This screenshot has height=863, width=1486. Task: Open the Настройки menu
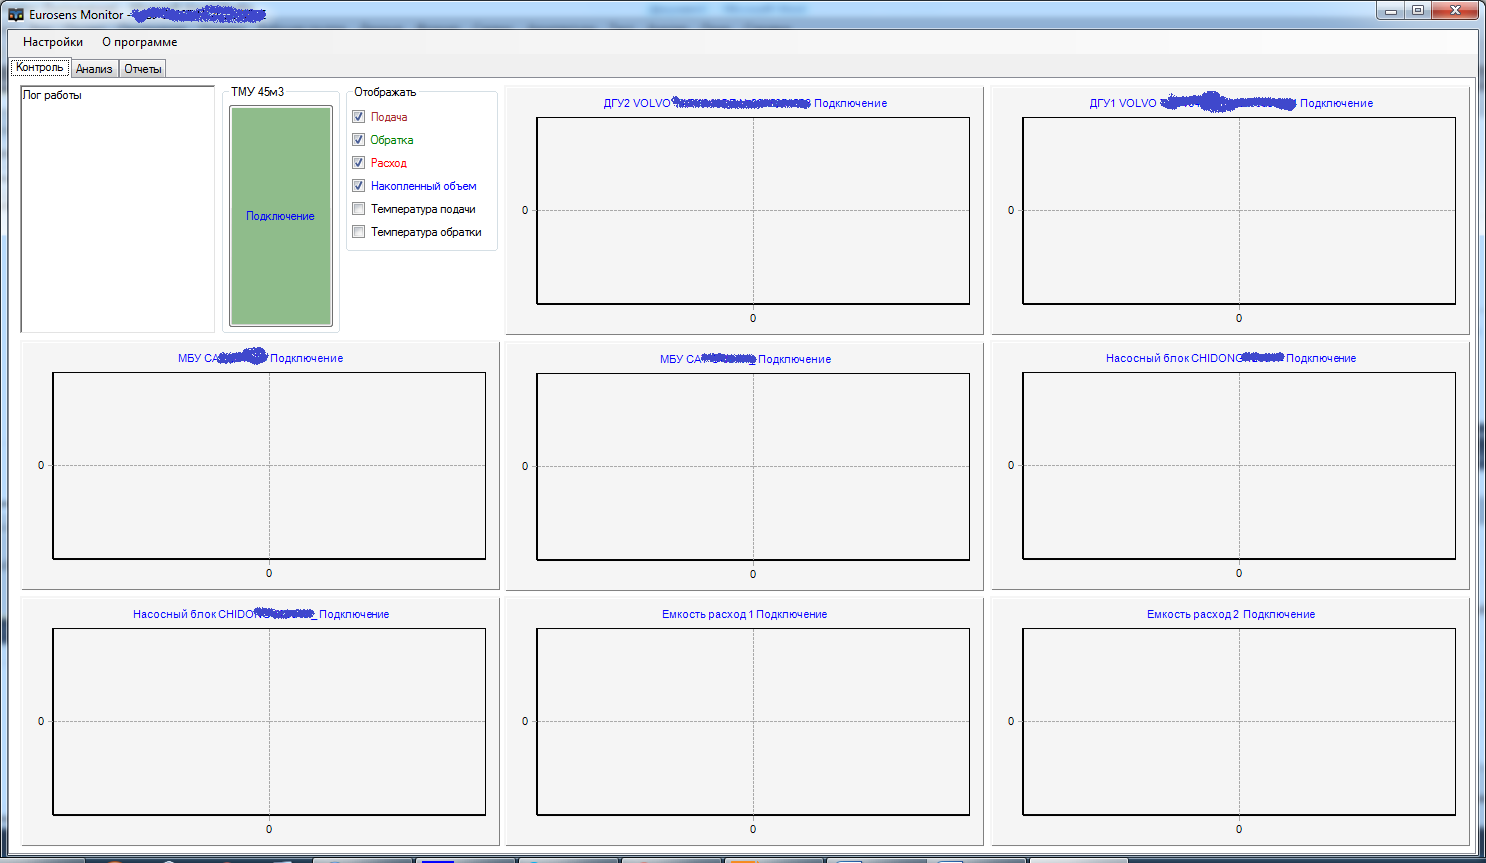[52, 42]
